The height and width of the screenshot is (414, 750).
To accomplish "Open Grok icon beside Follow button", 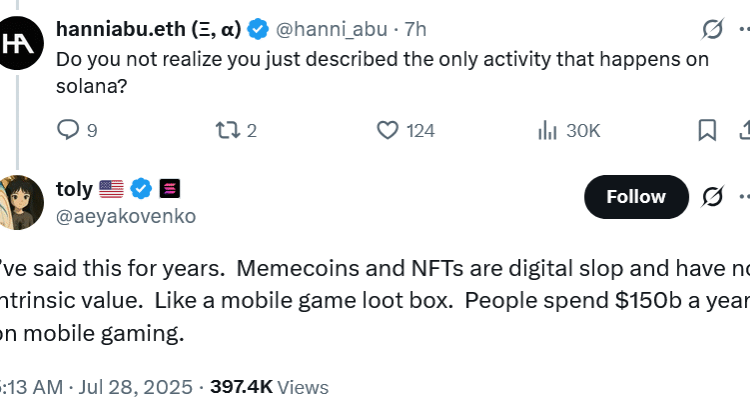I will 713,197.
